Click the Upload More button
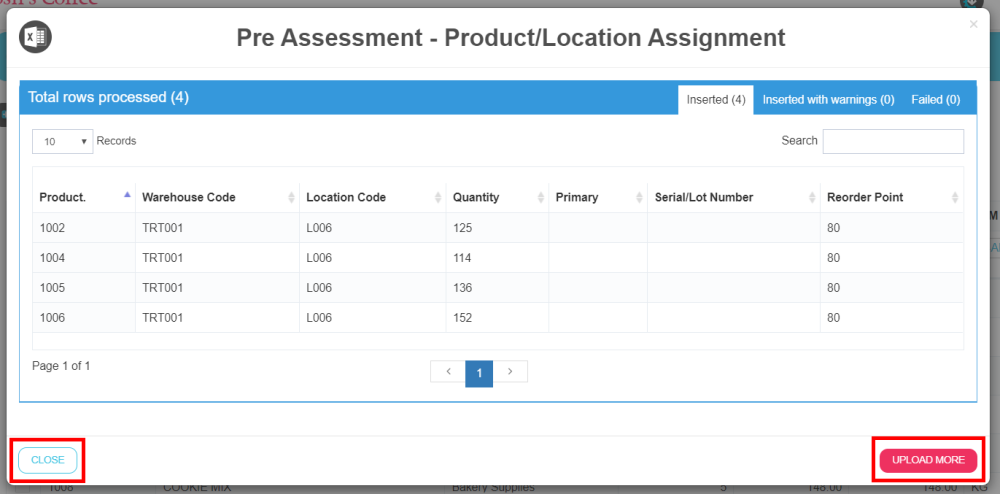Screen dimensions: 1000x494 pos(928,460)
